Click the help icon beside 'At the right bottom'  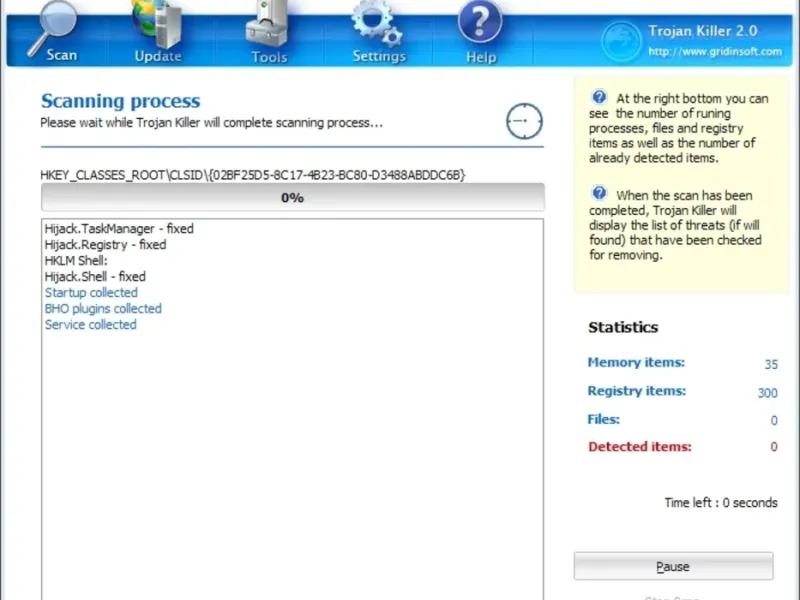click(599, 97)
